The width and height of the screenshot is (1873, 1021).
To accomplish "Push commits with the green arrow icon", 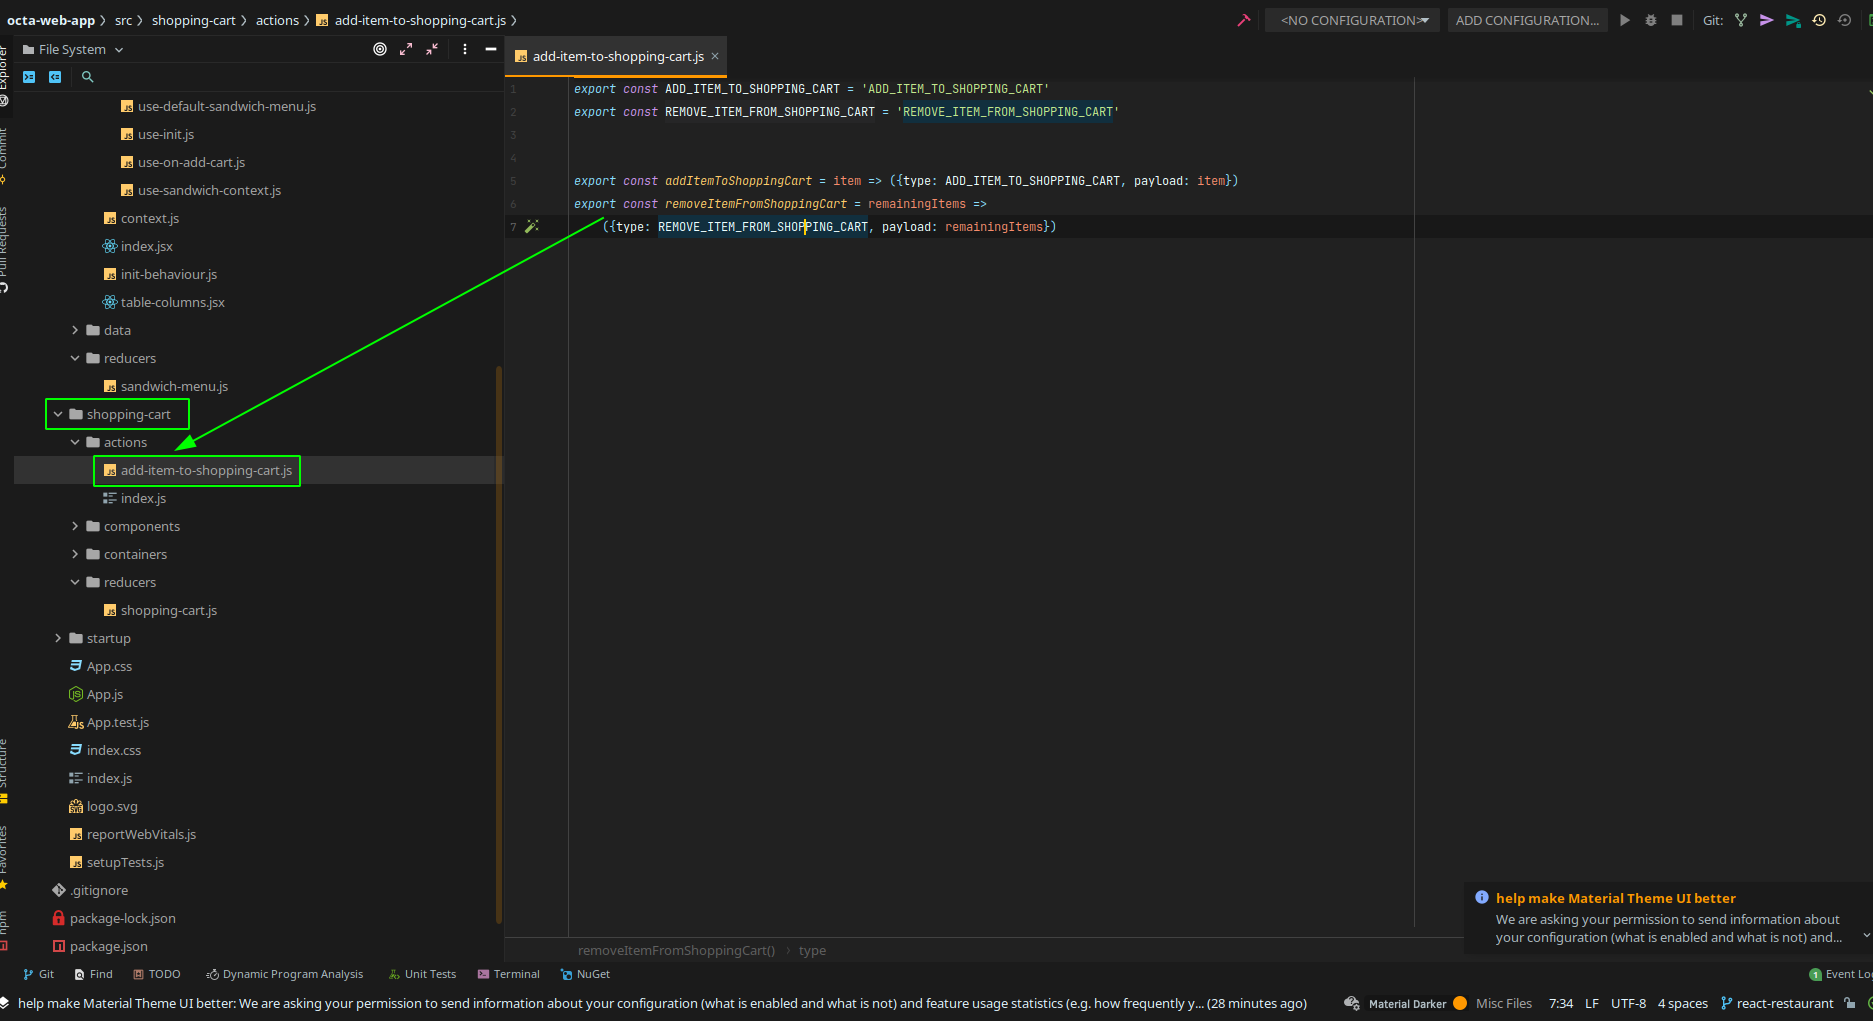I will 1793,20.
